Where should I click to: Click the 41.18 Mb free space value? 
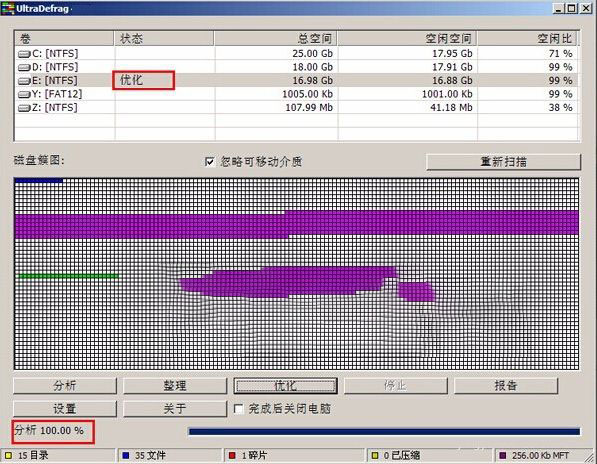click(x=452, y=108)
